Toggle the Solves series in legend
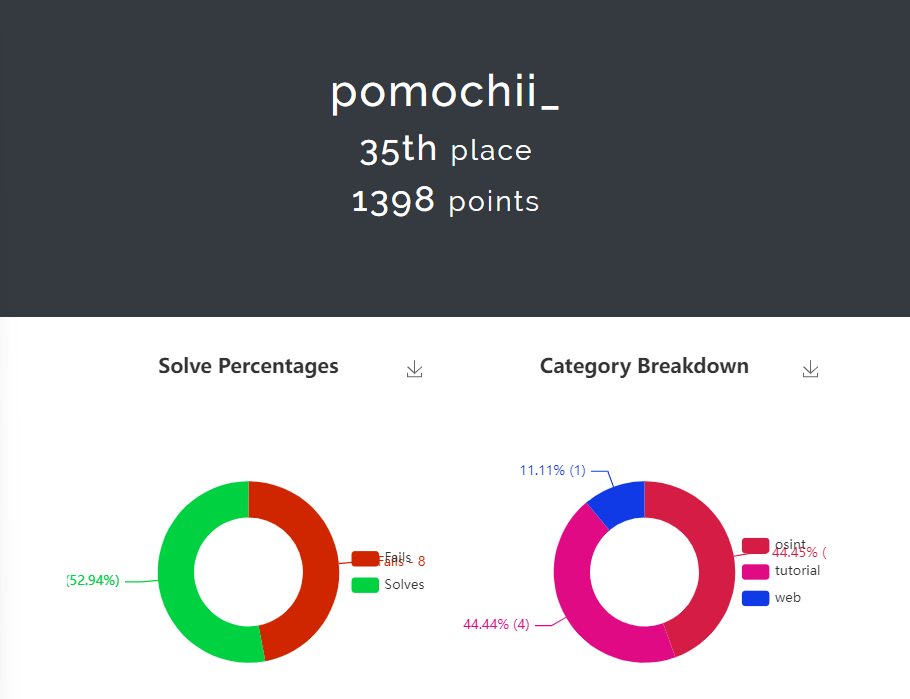This screenshot has height=699, width=910. pos(389,585)
